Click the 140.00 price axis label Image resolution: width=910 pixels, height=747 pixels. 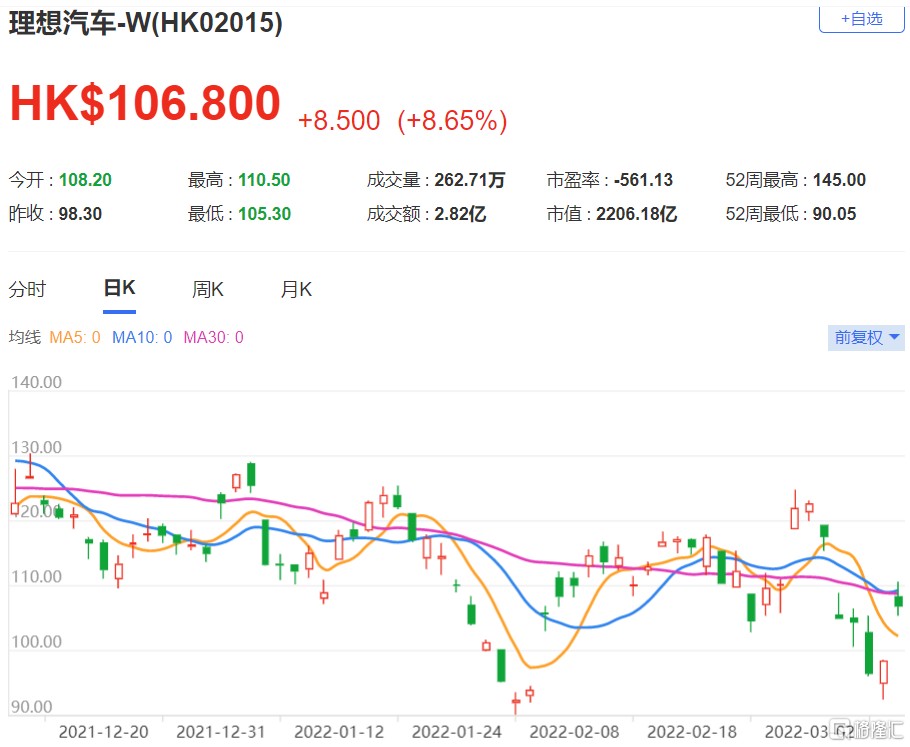point(37,382)
